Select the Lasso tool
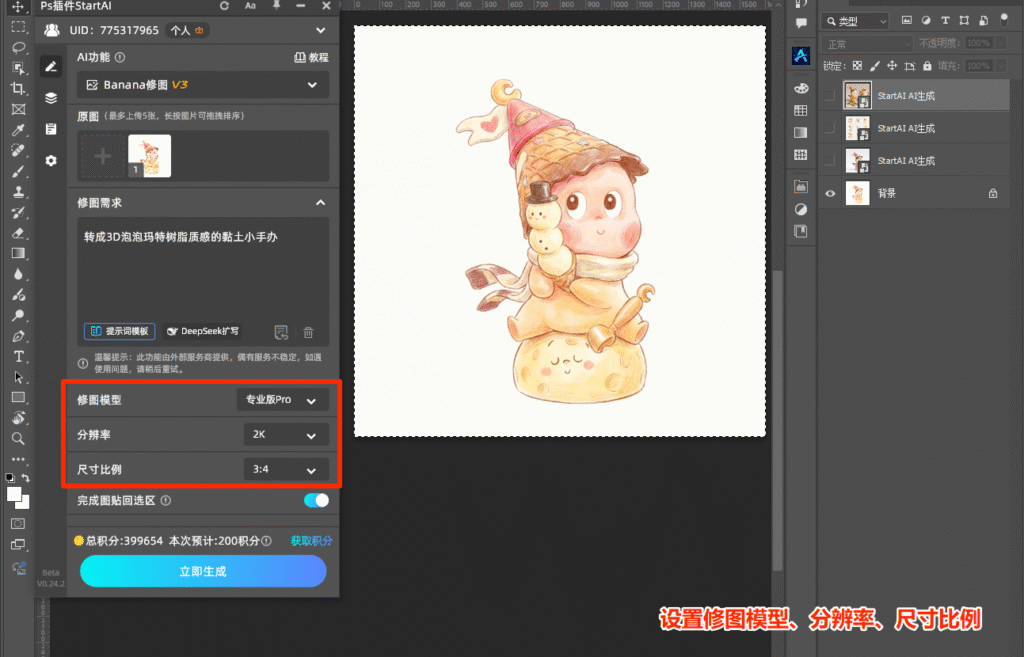1024x657 pixels. (18, 47)
